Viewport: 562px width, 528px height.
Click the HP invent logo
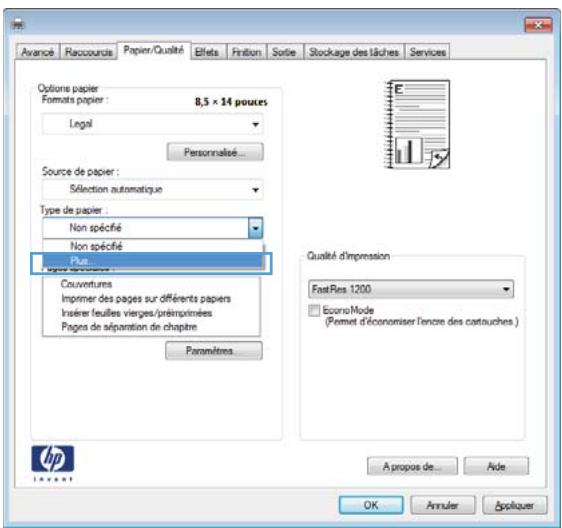(53, 463)
